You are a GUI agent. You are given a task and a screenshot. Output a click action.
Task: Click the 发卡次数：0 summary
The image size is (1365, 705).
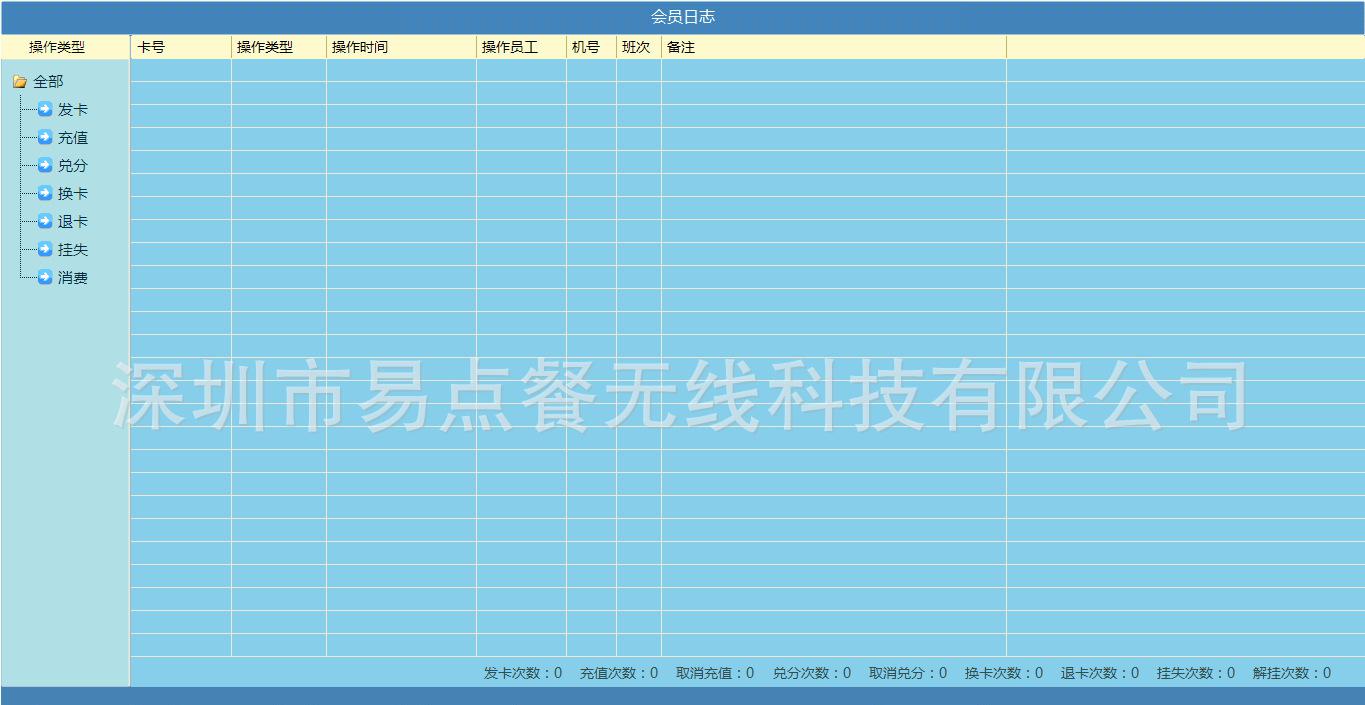click(x=523, y=673)
